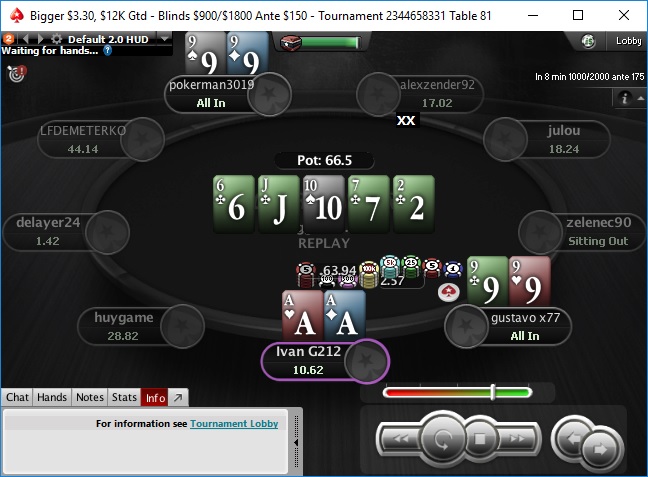648x477 pixels.
Task: Stop the hand replay
Action: pyautogui.click(x=479, y=439)
